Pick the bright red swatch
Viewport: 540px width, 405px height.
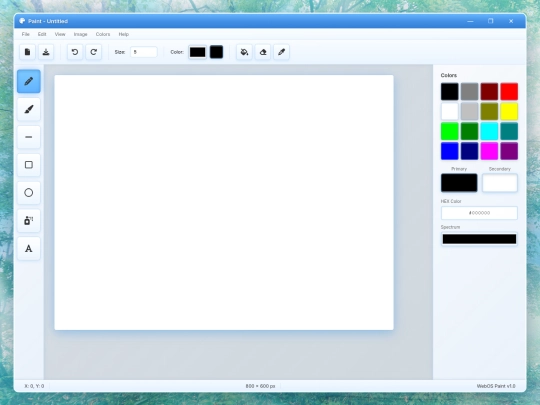[x=509, y=92]
